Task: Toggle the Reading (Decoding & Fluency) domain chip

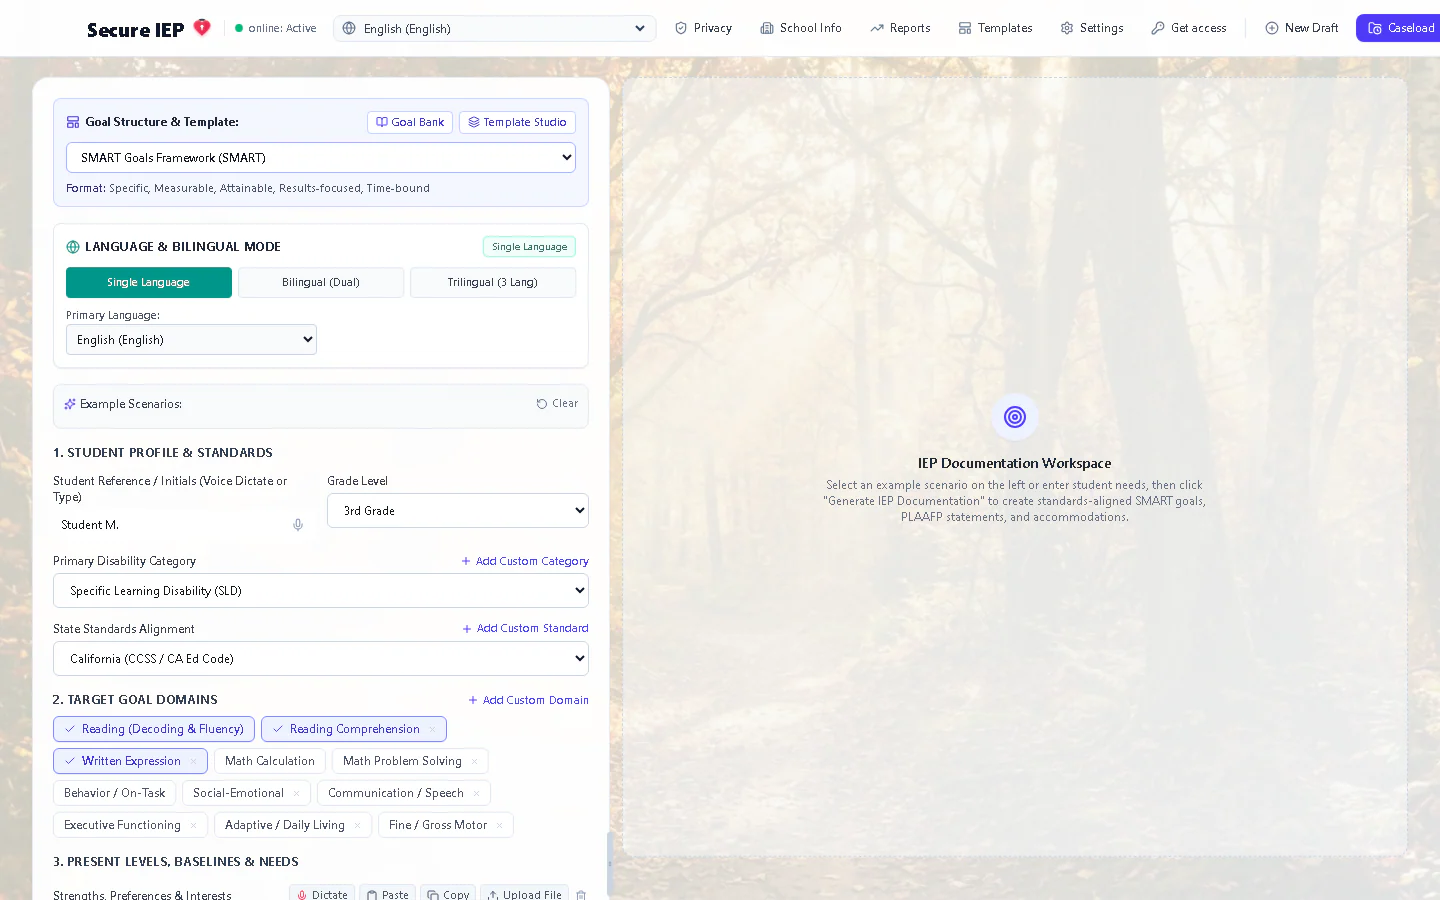Action: click(154, 729)
